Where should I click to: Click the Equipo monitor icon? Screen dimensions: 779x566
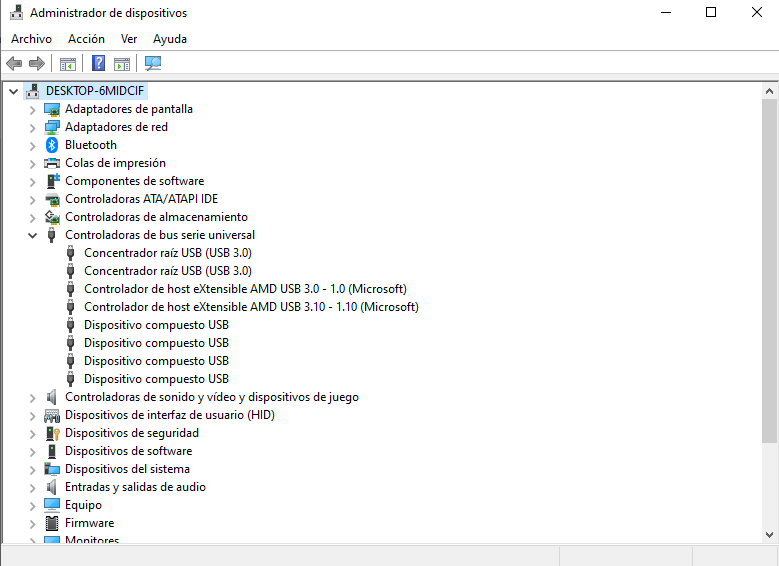click(x=52, y=505)
